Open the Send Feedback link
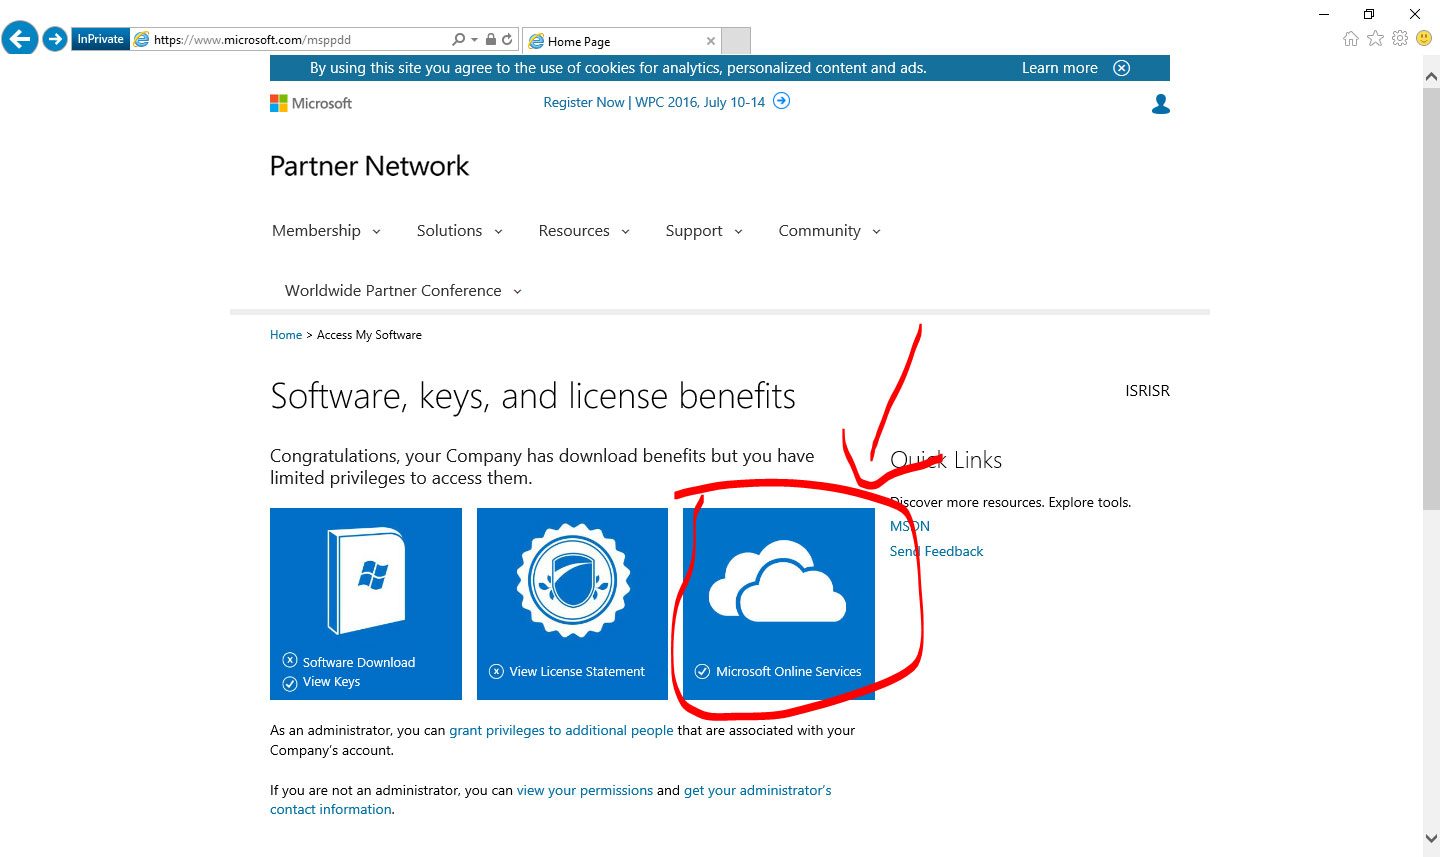Image resolution: width=1440 pixels, height=857 pixels. pos(937,551)
